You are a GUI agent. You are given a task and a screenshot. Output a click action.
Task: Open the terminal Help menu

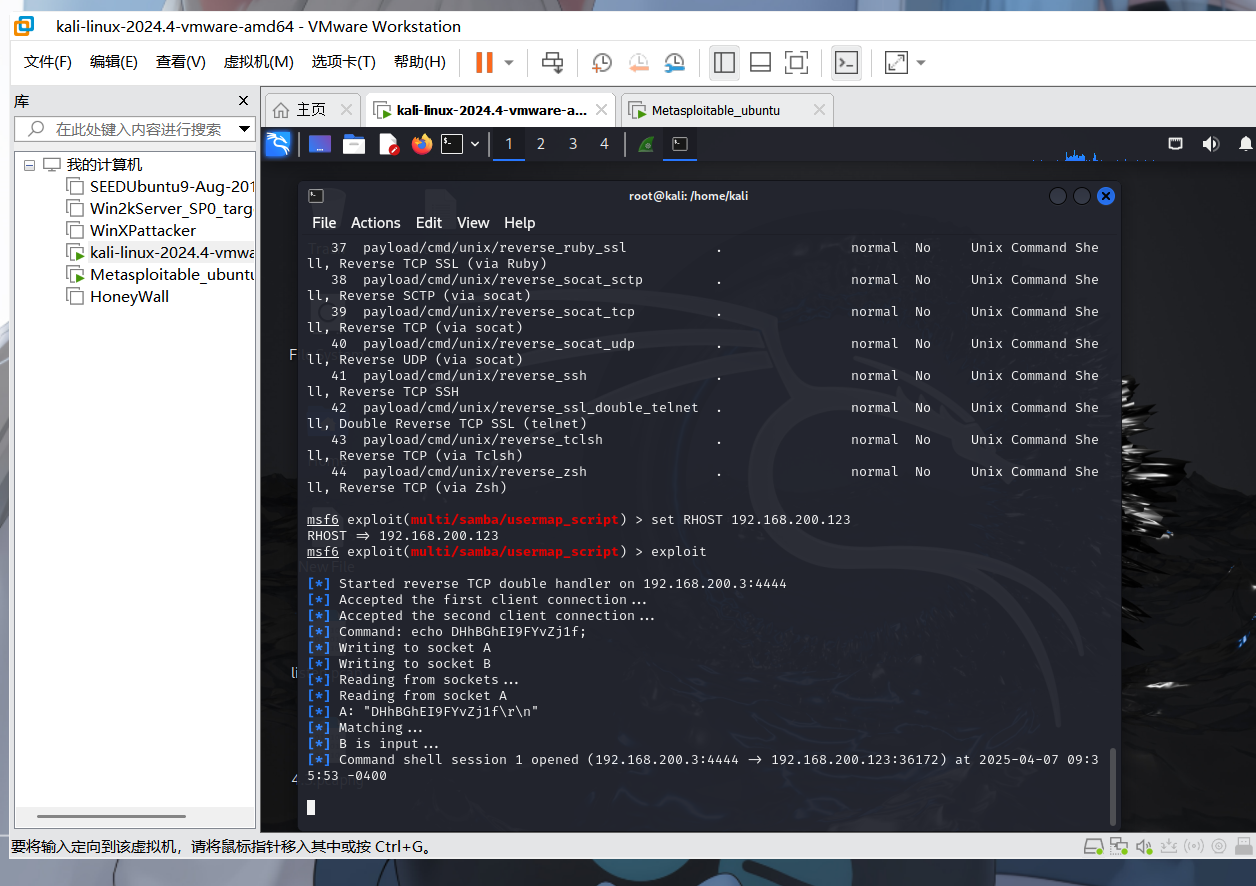tap(520, 223)
